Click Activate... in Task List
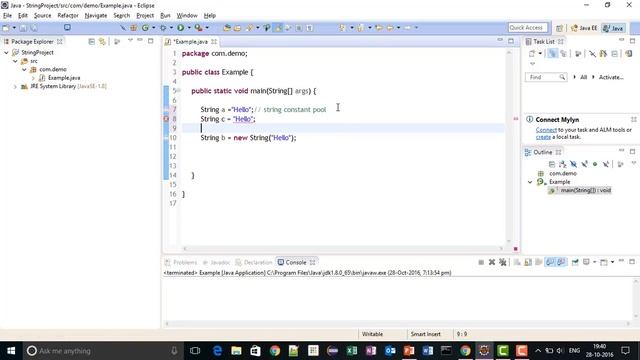Viewport: 640px width, 360px height. coord(611,77)
